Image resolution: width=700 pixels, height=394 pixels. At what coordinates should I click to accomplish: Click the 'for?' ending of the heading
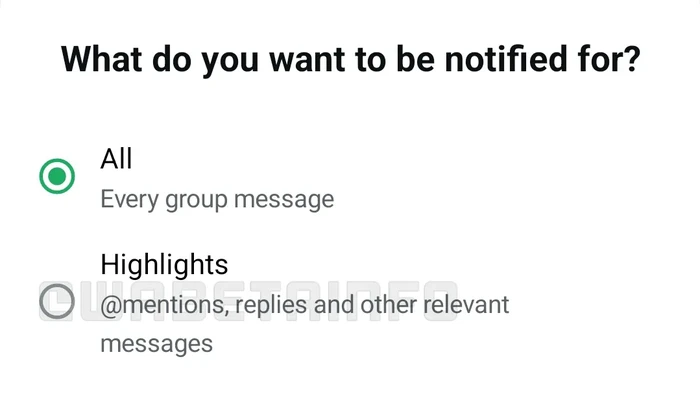coord(609,59)
